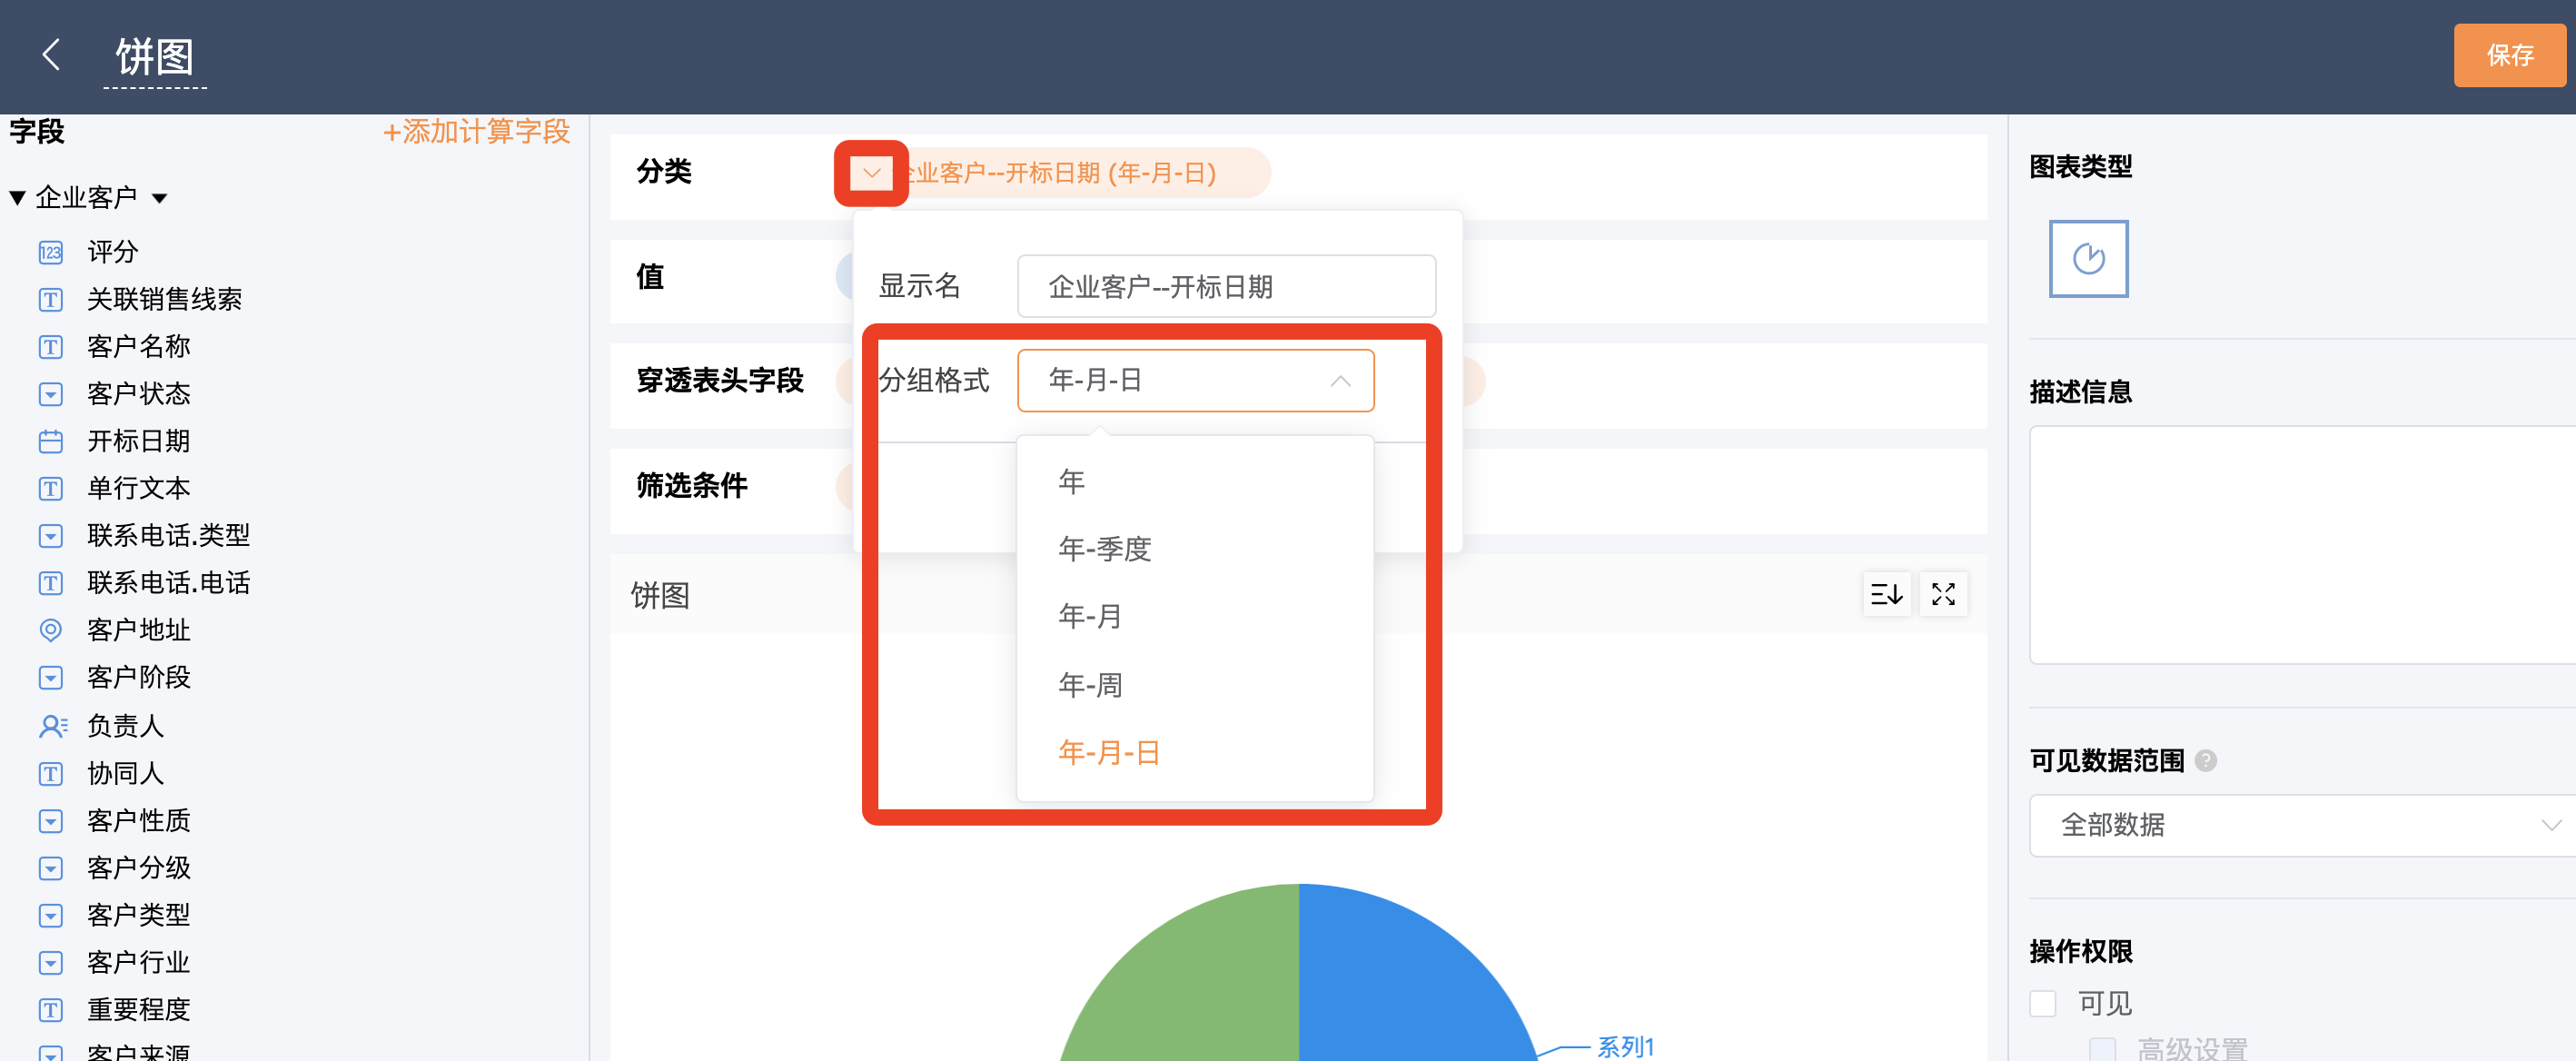Choose 年-周 grouping option
Viewport: 2576px width, 1061px height.
click(1194, 684)
